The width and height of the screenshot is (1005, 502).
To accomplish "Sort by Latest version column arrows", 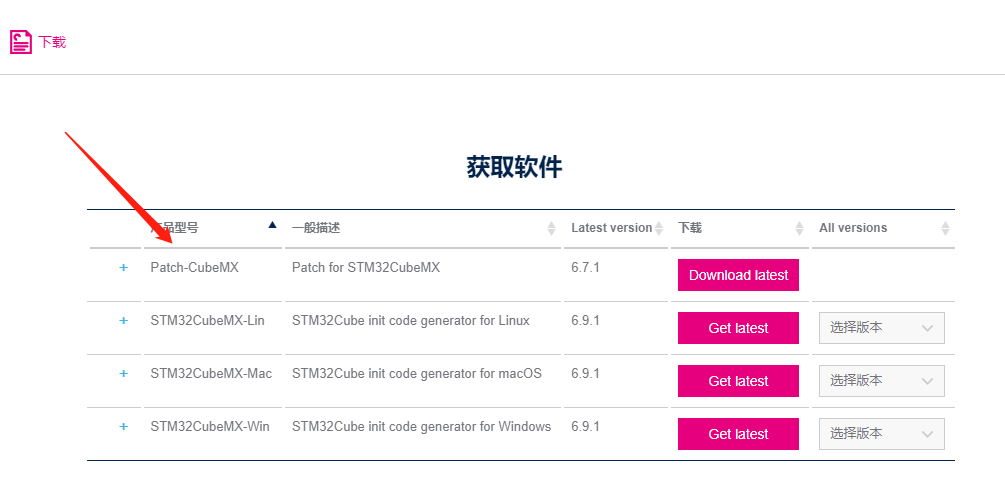I will point(658,228).
